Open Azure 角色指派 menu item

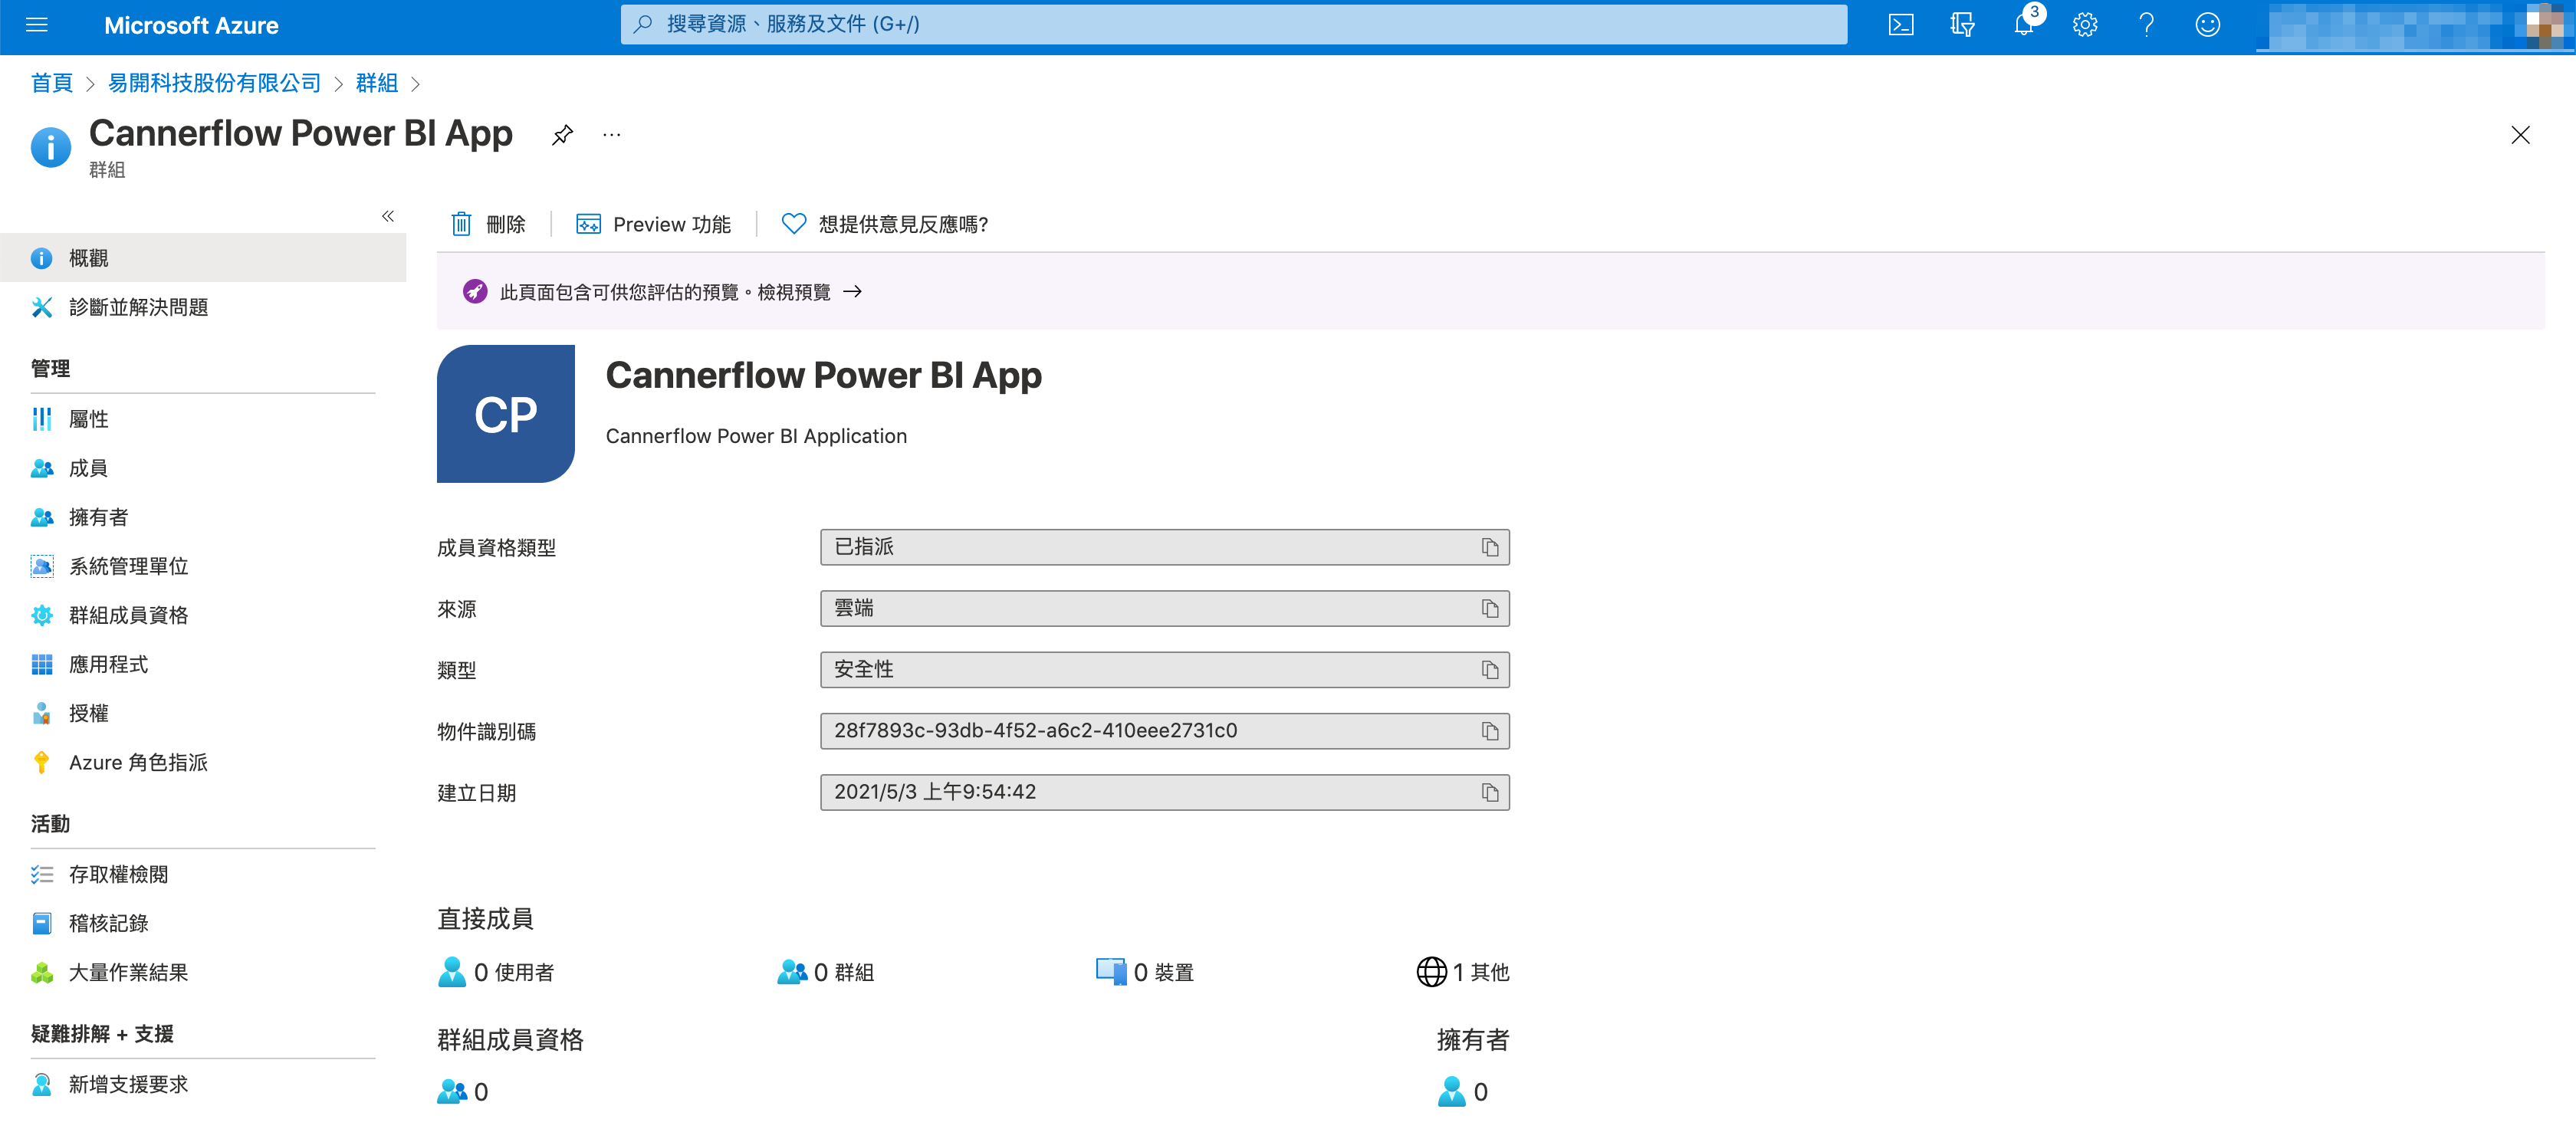pos(203,762)
